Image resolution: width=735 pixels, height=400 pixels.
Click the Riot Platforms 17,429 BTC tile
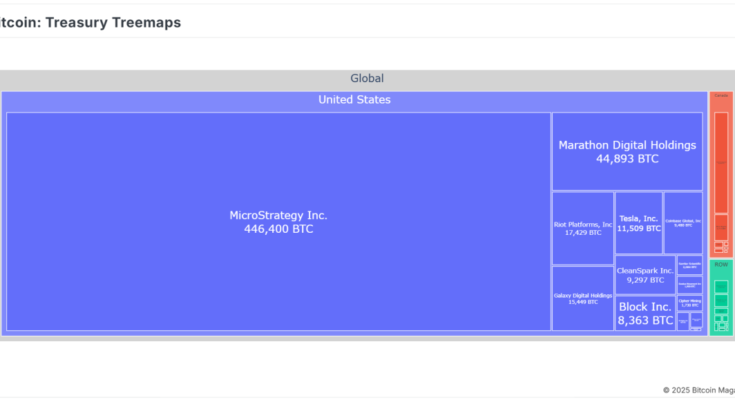583,228
